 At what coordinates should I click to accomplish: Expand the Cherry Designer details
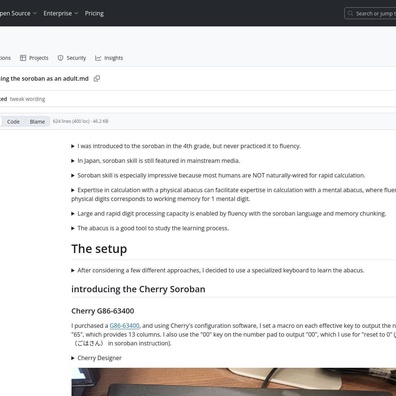point(96,358)
